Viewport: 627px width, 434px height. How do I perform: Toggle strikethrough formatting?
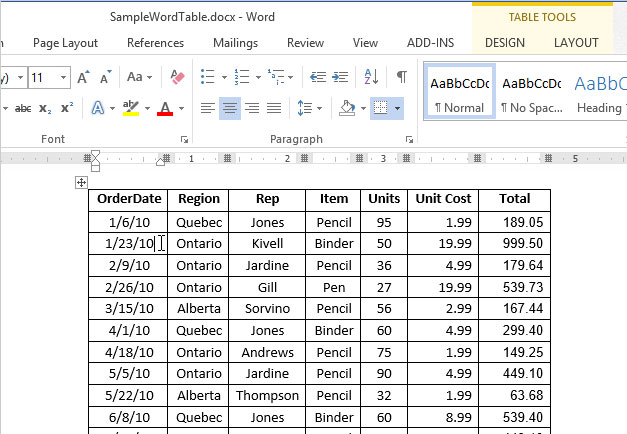[x=23, y=108]
